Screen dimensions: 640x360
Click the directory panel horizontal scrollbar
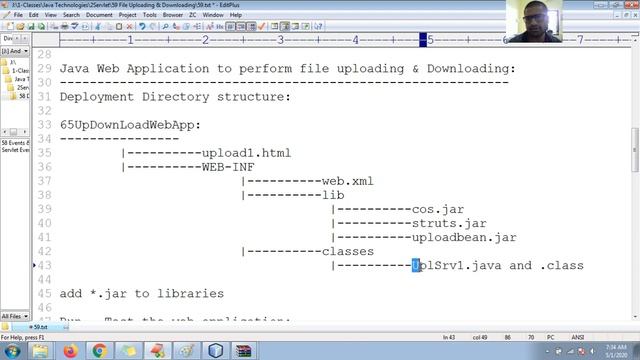click(x=15, y=132)
